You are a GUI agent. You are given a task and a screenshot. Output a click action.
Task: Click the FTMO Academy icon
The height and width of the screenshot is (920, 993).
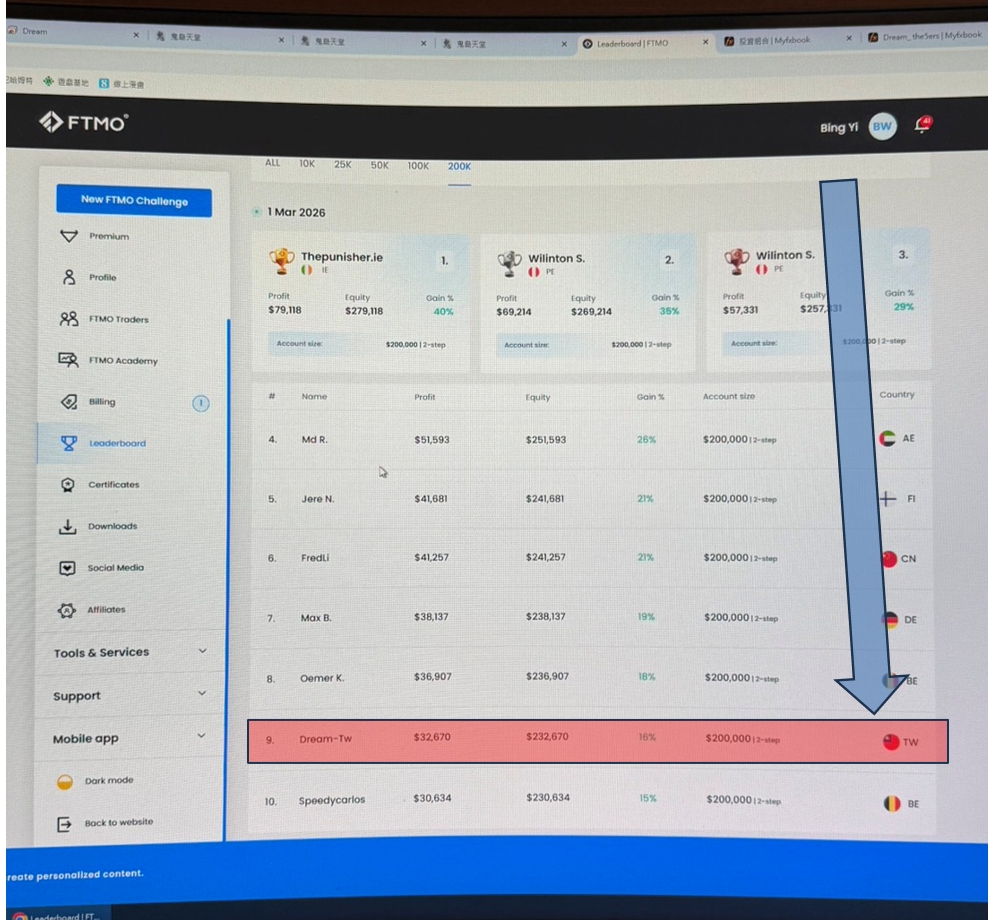[68, 360]
